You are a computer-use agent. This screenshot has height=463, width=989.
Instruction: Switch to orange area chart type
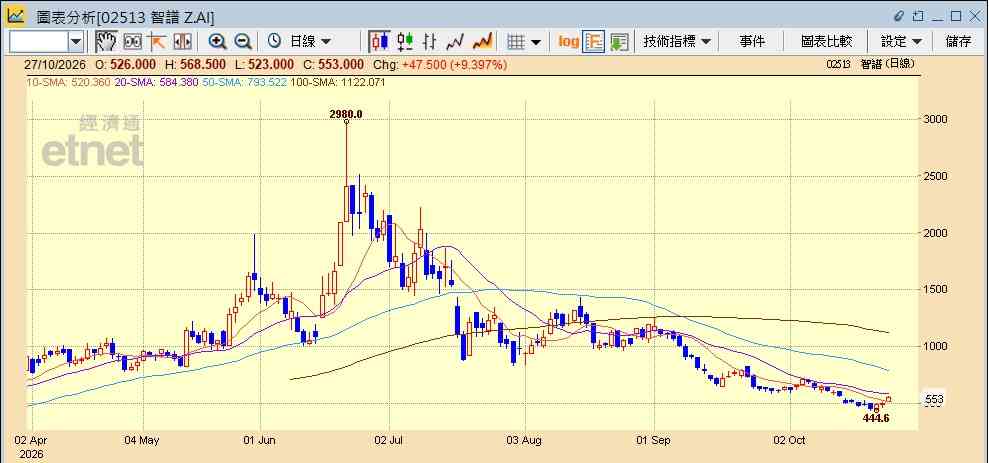482,42
